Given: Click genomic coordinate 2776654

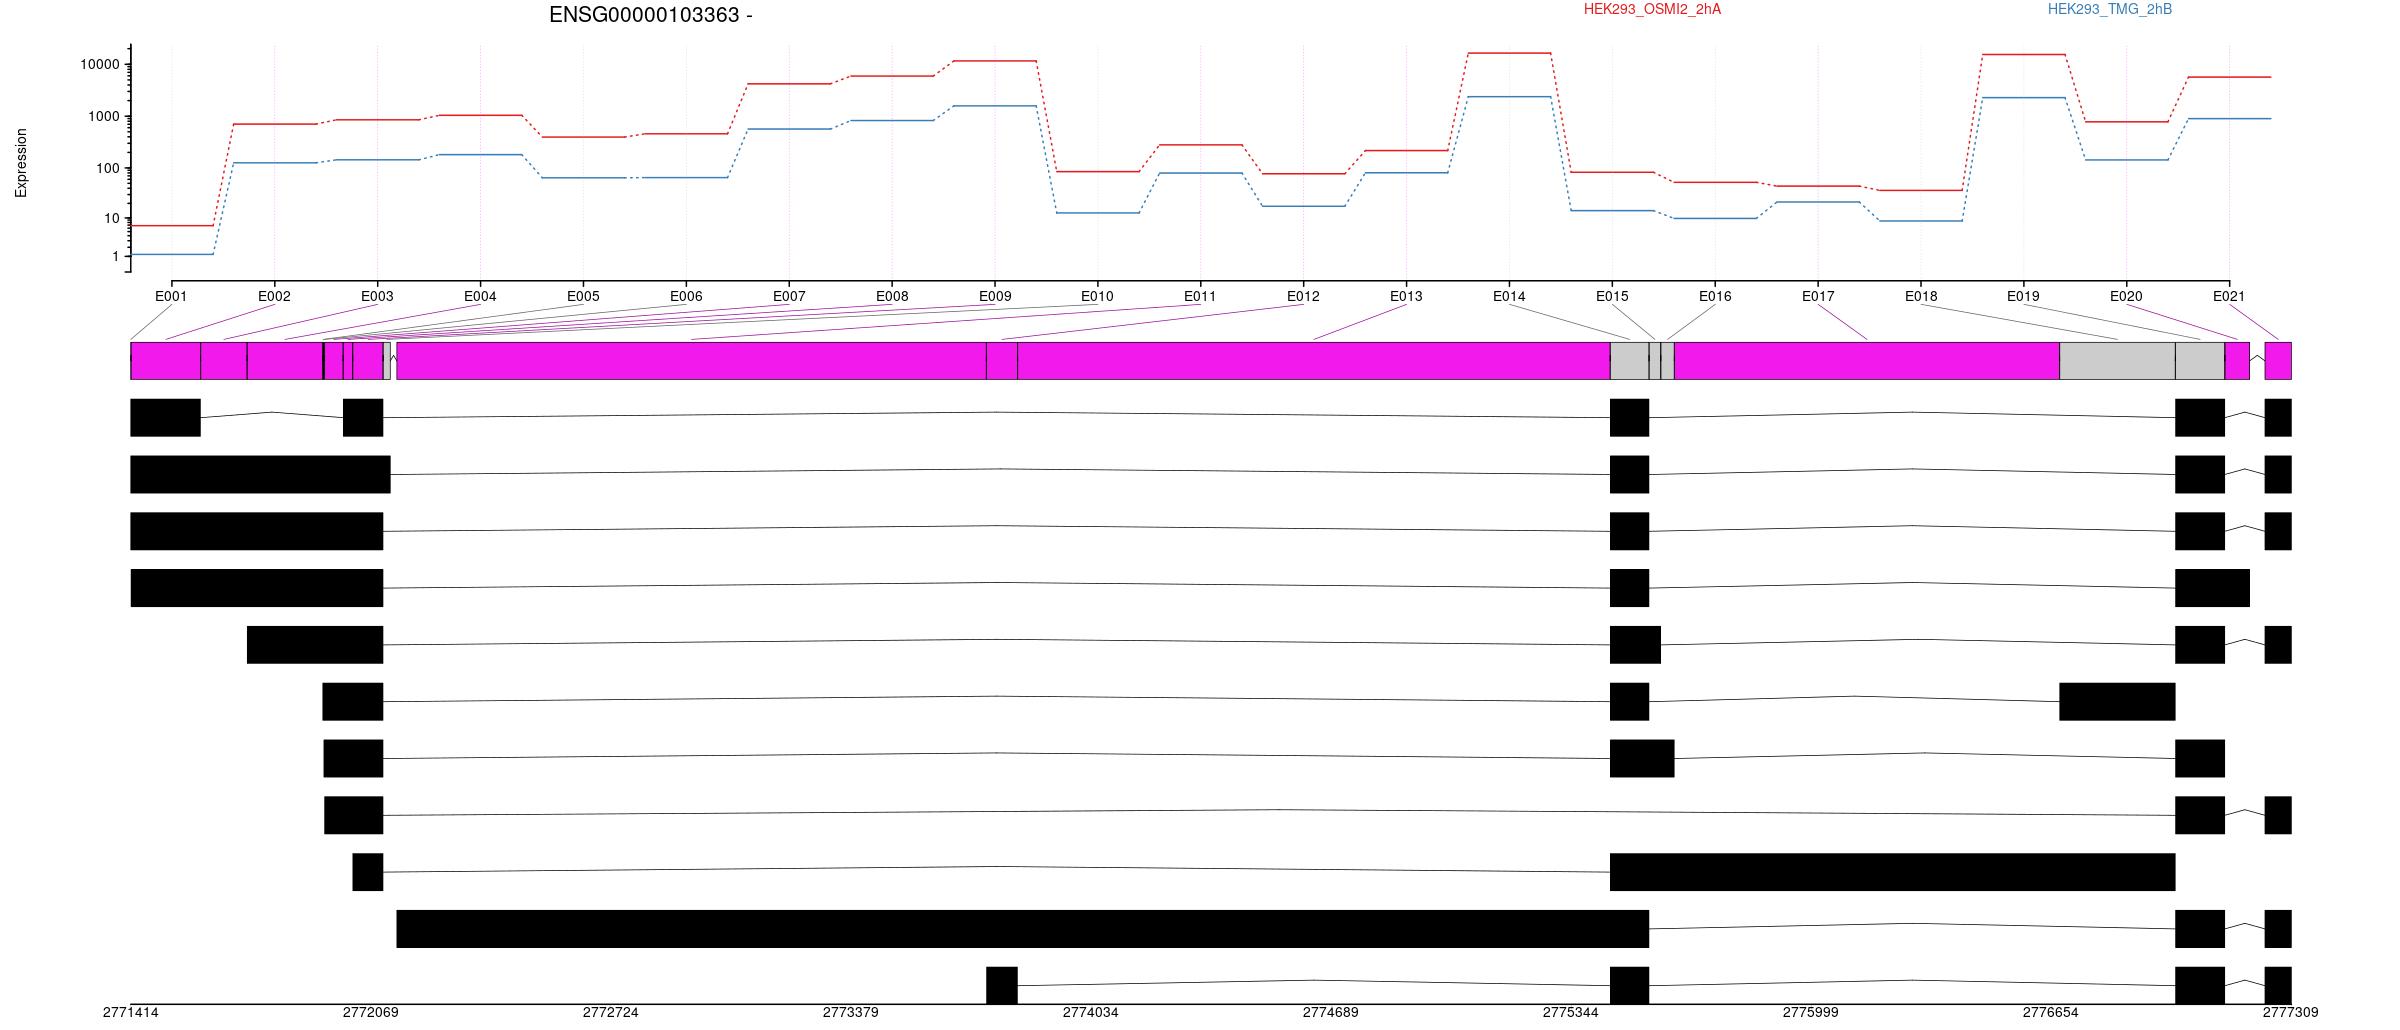Looking at the screenshot, I should coord(2051,1013).
